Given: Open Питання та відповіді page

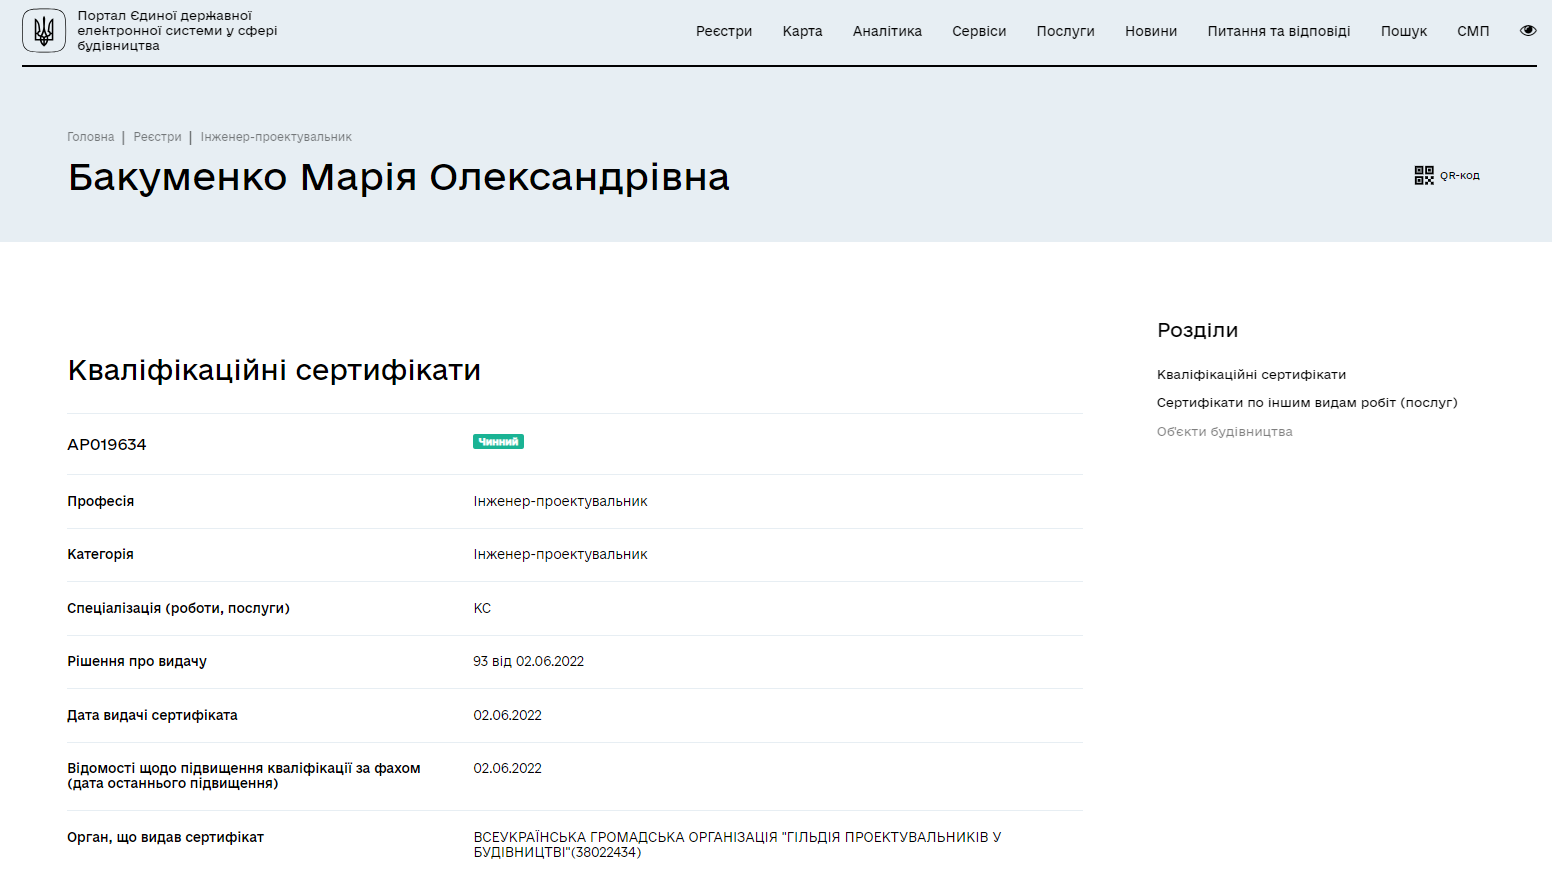Looking at the screenshot, I should (x=1279, y=31).
